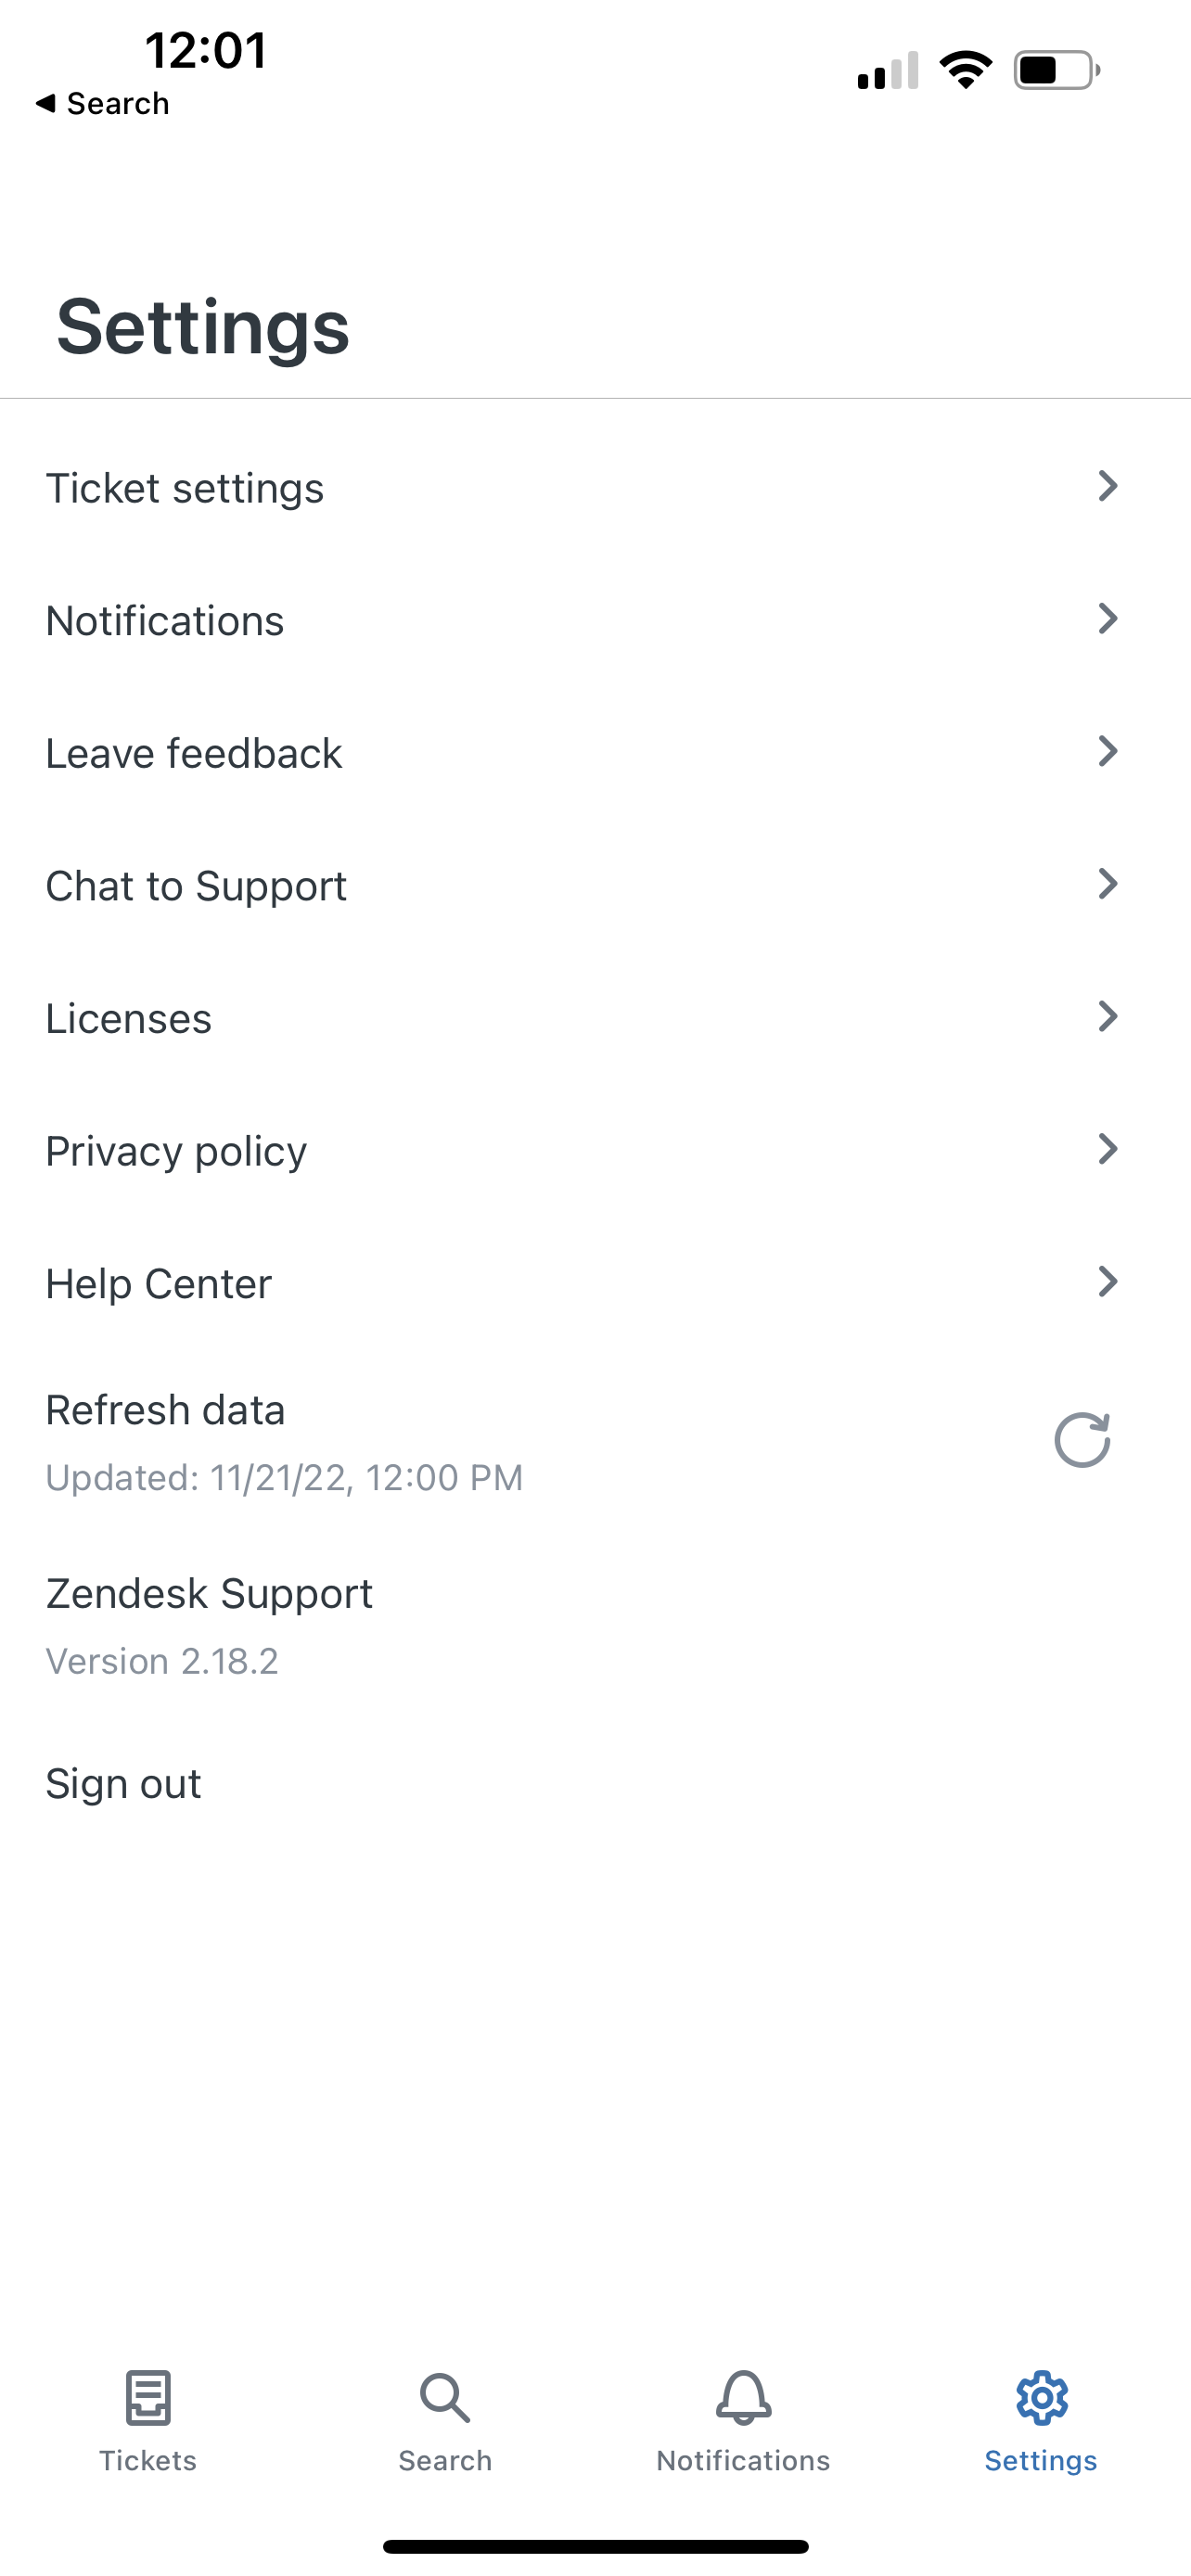Open the Tickets tab icon

(148, 2398)
